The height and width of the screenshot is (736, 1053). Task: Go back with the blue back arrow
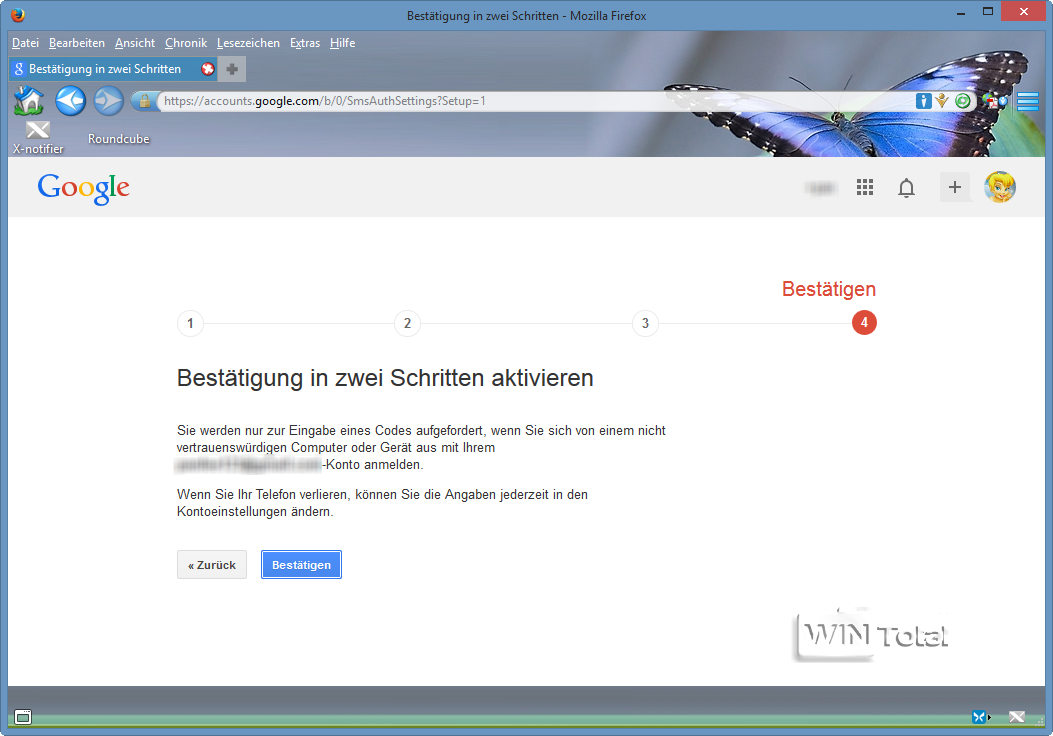[x=70, y=101]
